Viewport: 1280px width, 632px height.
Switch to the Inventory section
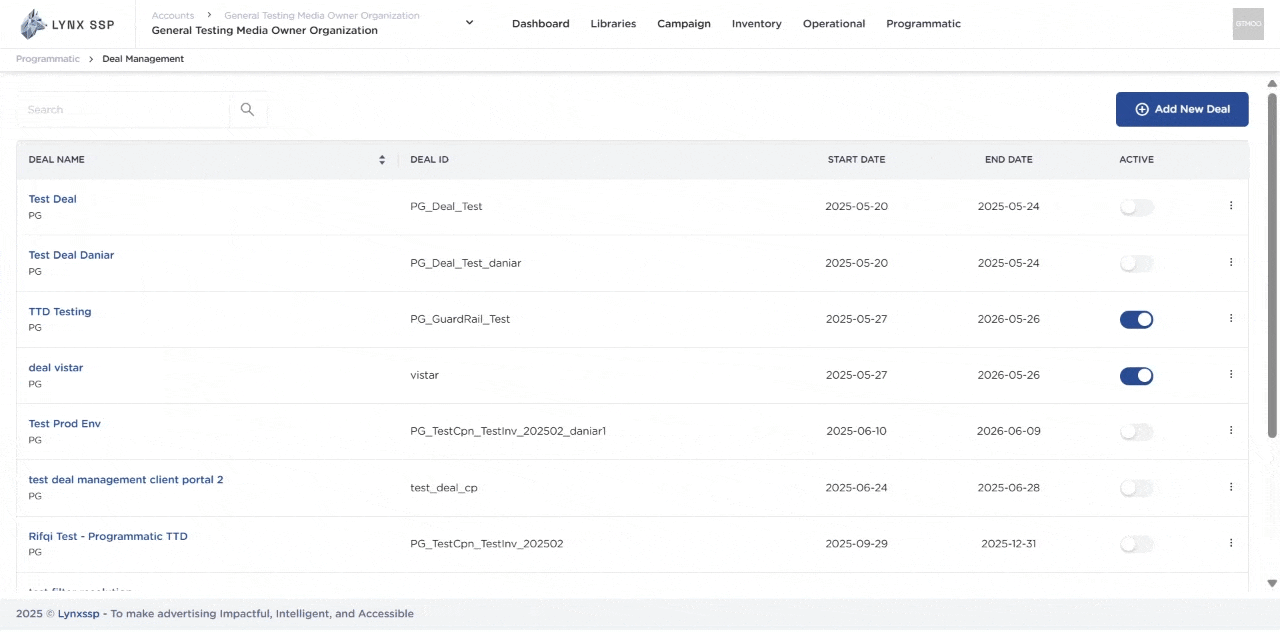[x=756, y=23]
